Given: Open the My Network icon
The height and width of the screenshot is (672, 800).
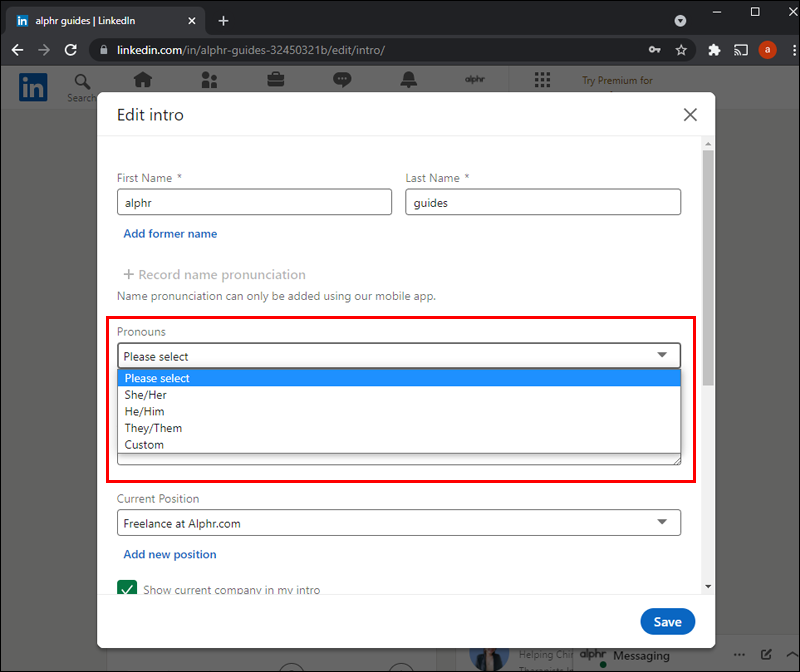Looking at the screenshot, I should [x=209, y=80].
